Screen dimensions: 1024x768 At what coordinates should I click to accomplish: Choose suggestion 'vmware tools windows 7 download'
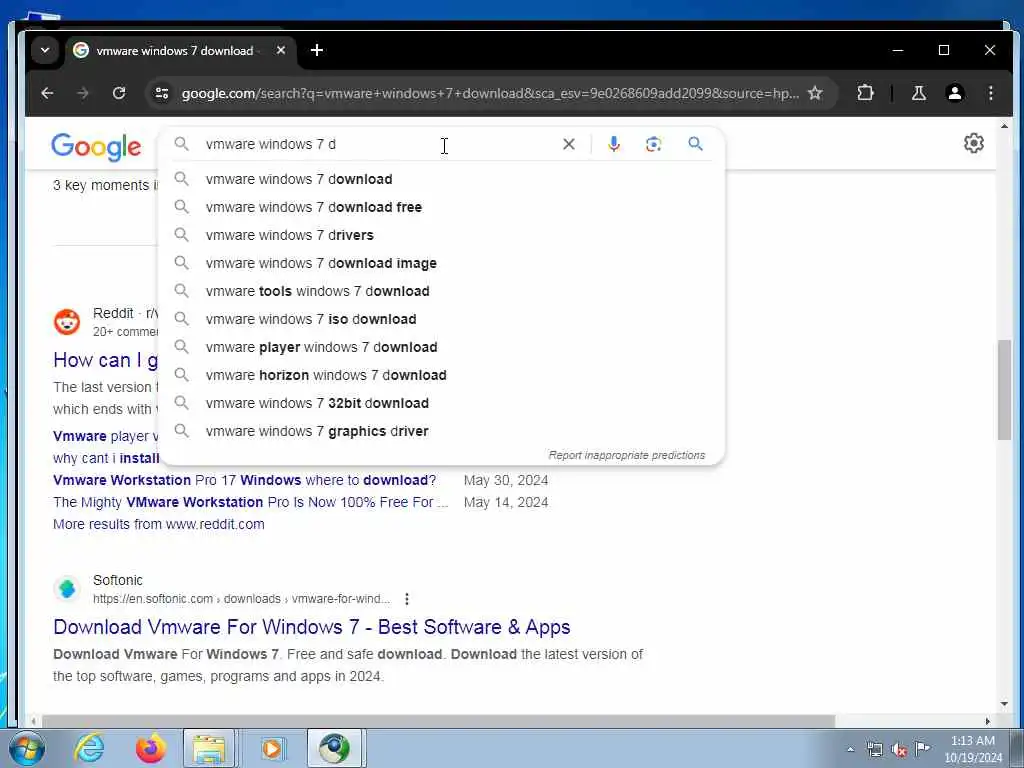click(x=441, y=291)
